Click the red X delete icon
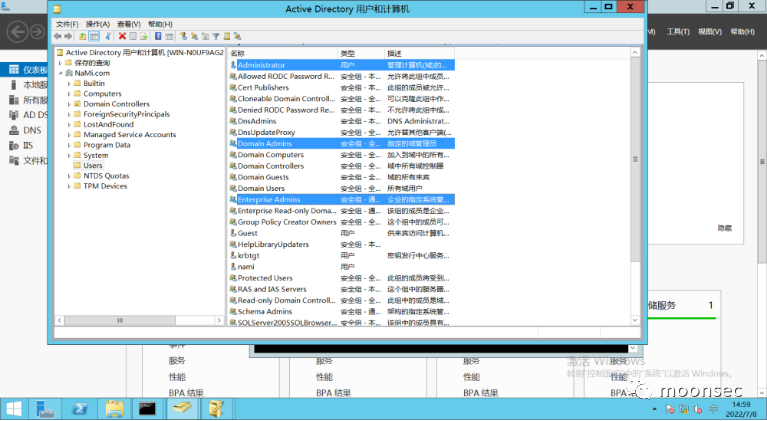Screen dimensions: 767x421 pos(122,36)
